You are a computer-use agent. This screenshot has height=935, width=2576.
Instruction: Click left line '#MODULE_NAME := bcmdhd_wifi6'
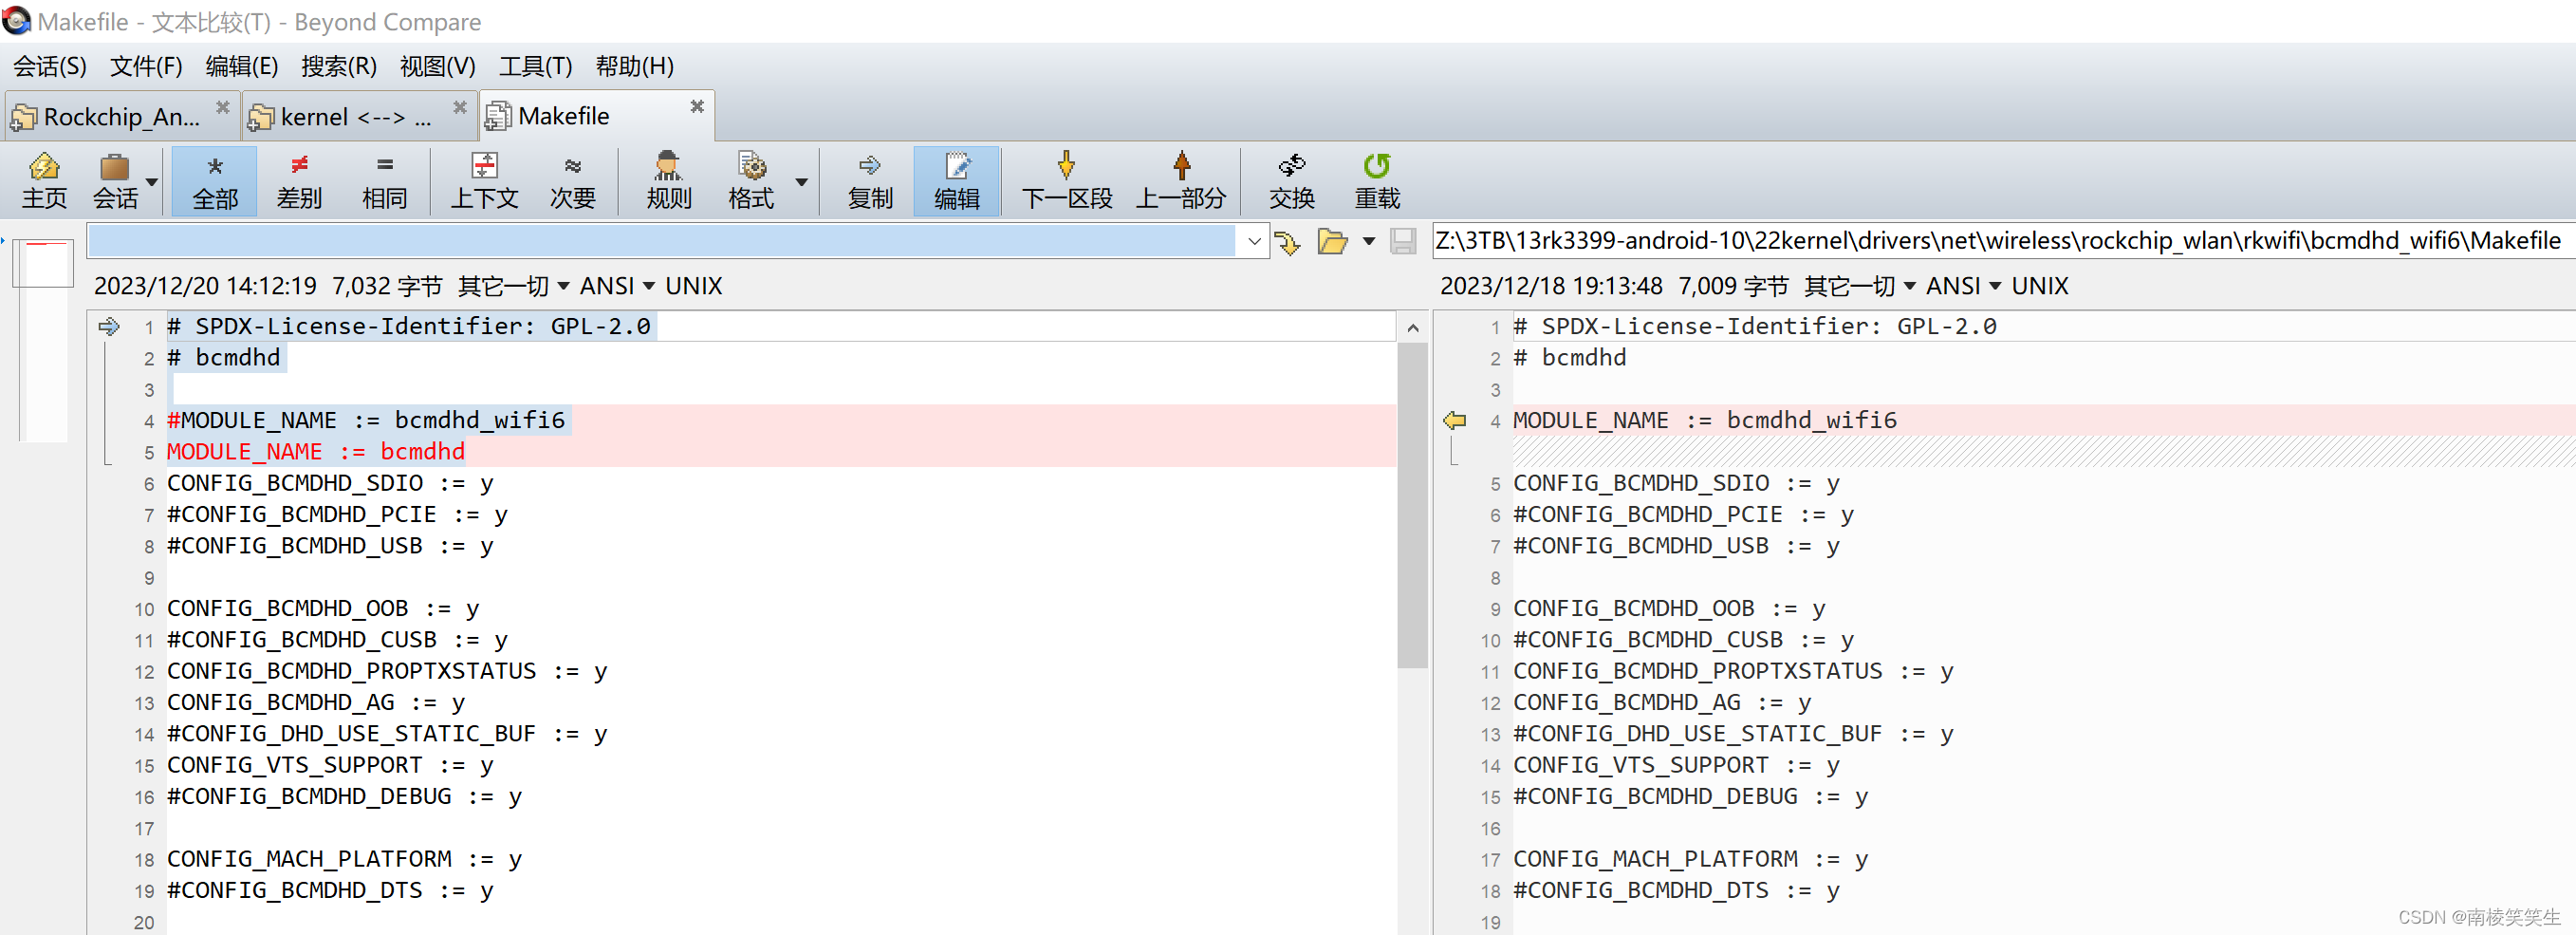tap(366, 420)
